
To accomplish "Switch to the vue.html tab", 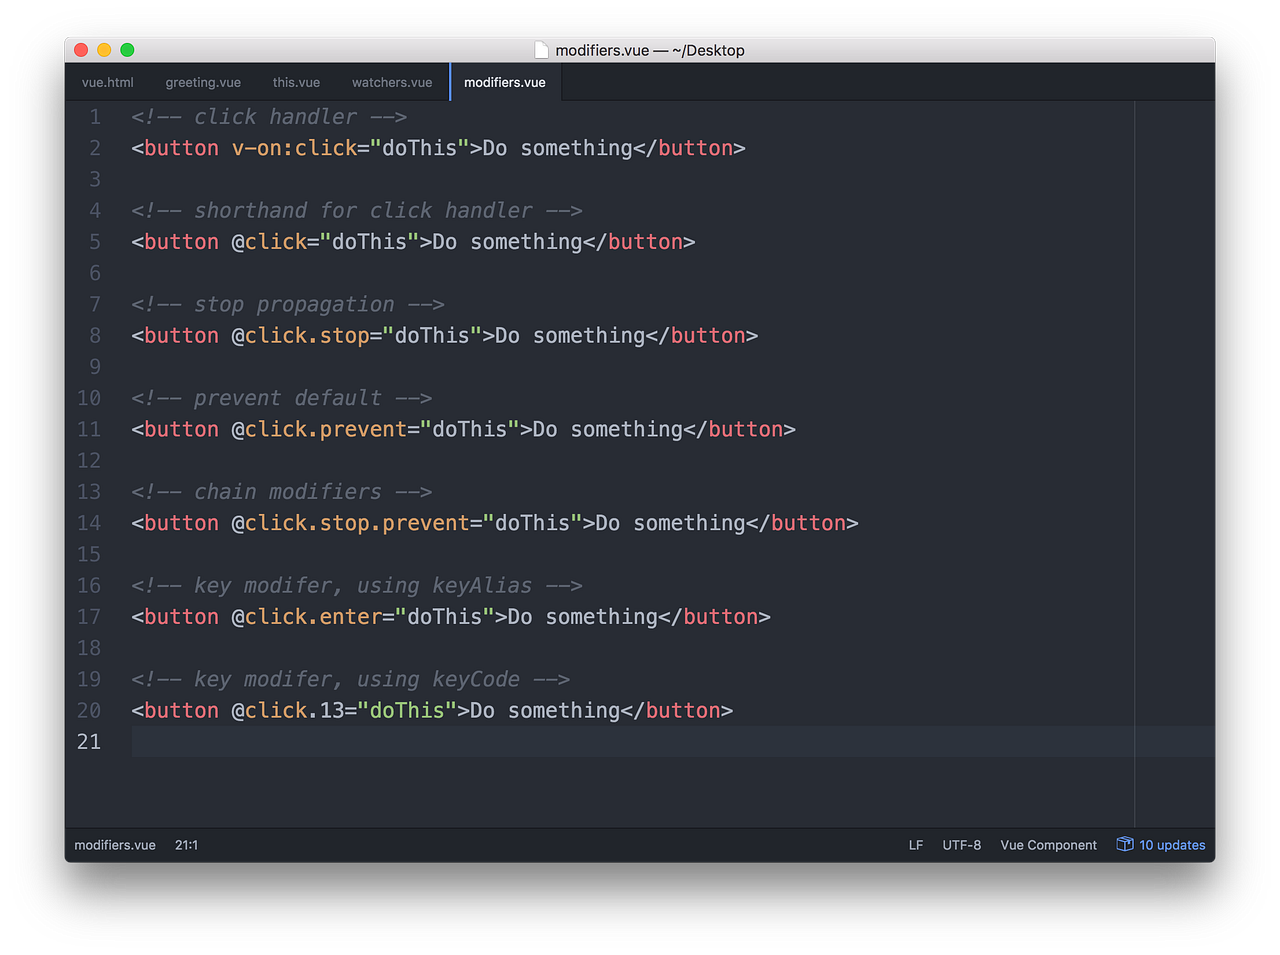I will tap(107, 82).
